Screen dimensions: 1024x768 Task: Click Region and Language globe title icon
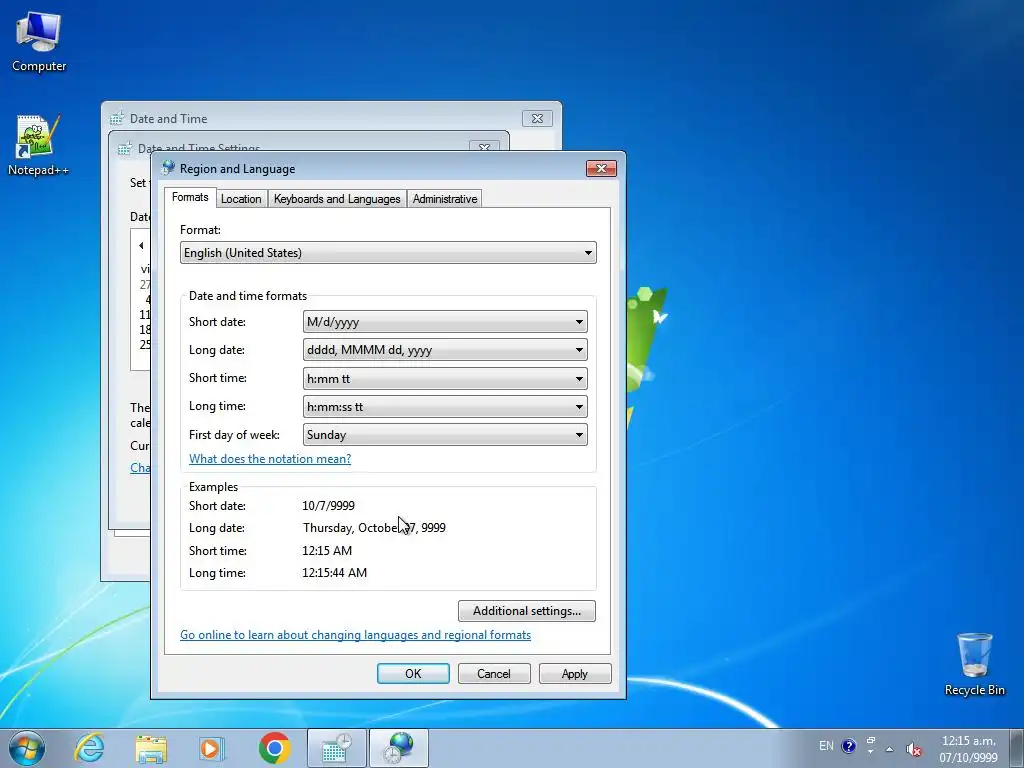point(168,168)
